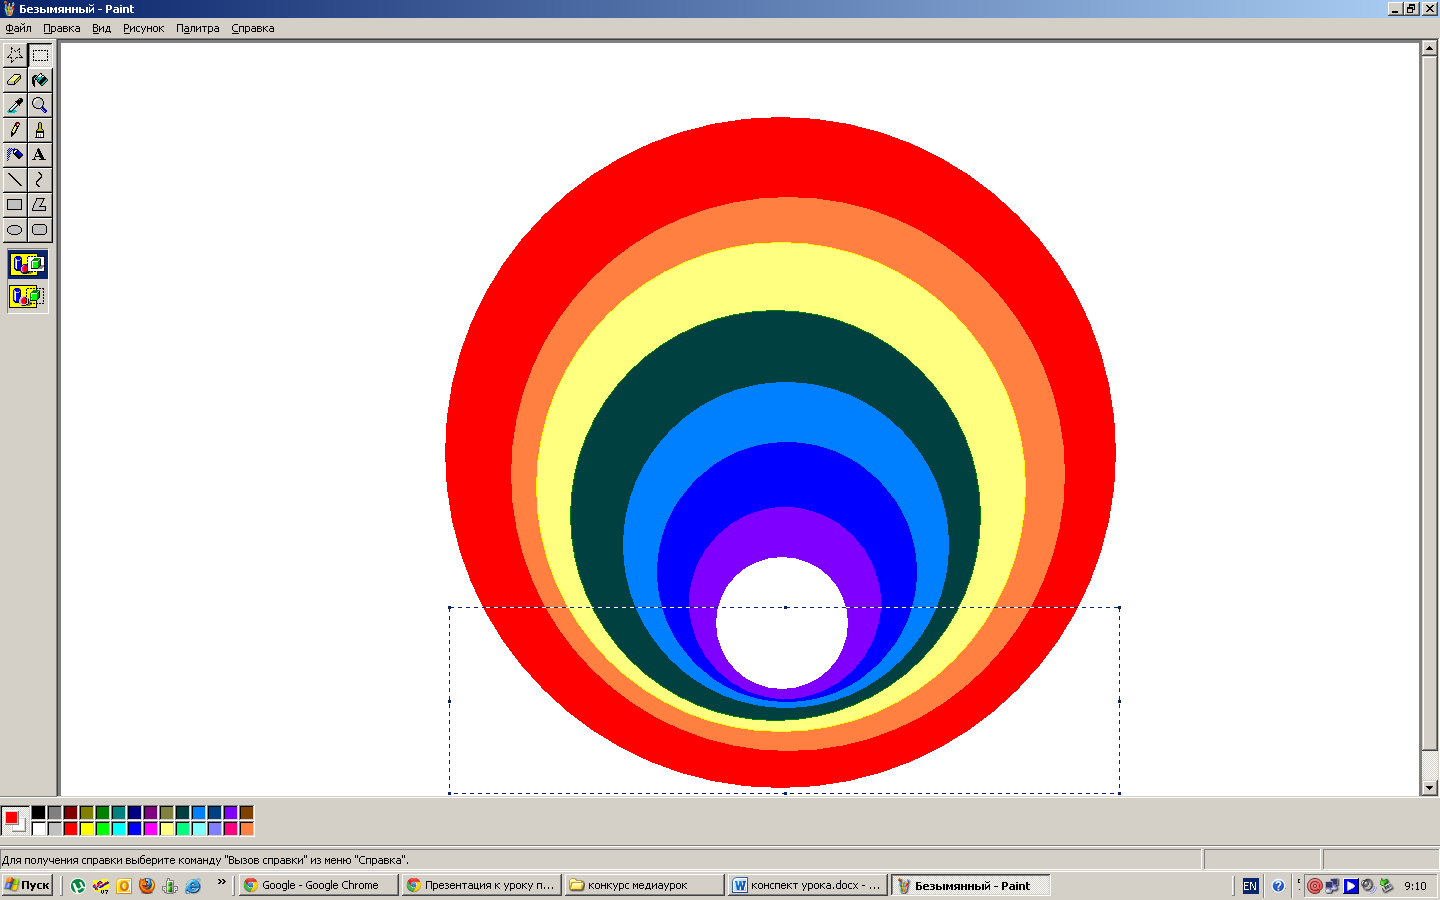Open the Пуск start button

click(28, 885)
